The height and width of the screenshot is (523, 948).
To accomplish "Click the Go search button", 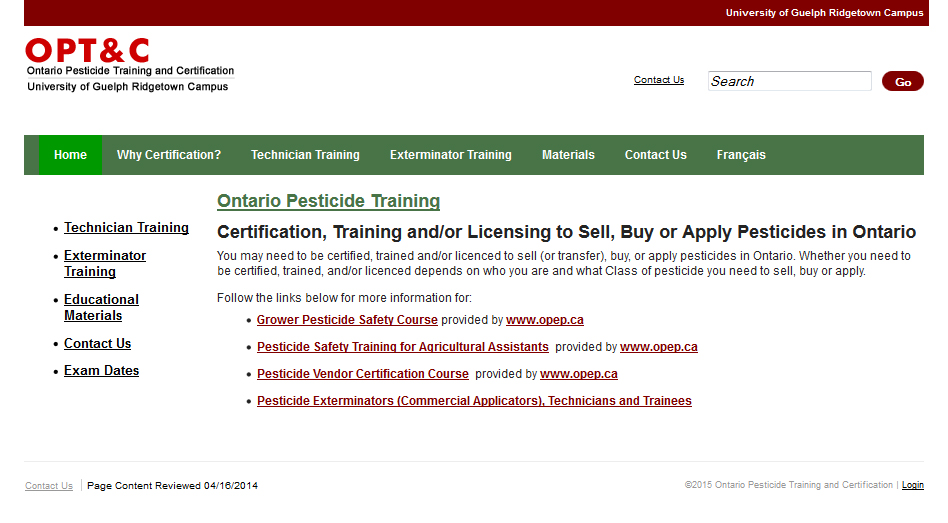I will 902,82.
